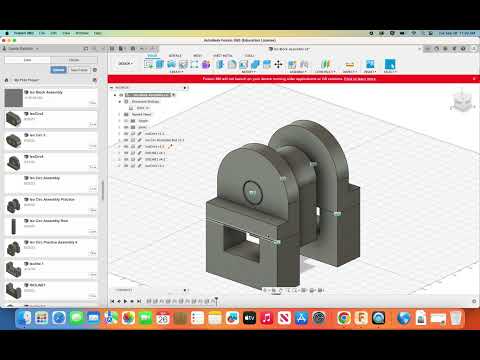This screenshot has width=480, height=360.
Task: Jump to timeline end with the skip-forward button
Action: [x=139, y=301]
